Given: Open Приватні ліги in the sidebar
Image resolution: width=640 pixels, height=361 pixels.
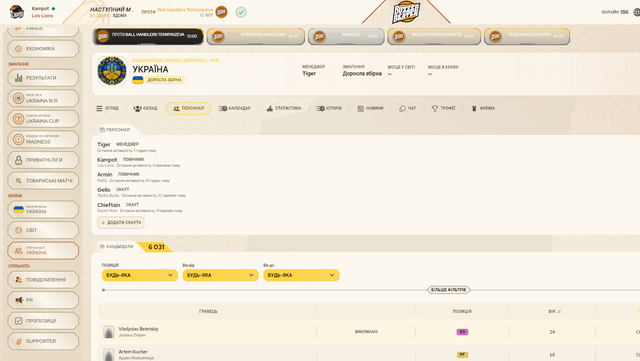Looking at the screenshot, I should click(x=43, y=160).
